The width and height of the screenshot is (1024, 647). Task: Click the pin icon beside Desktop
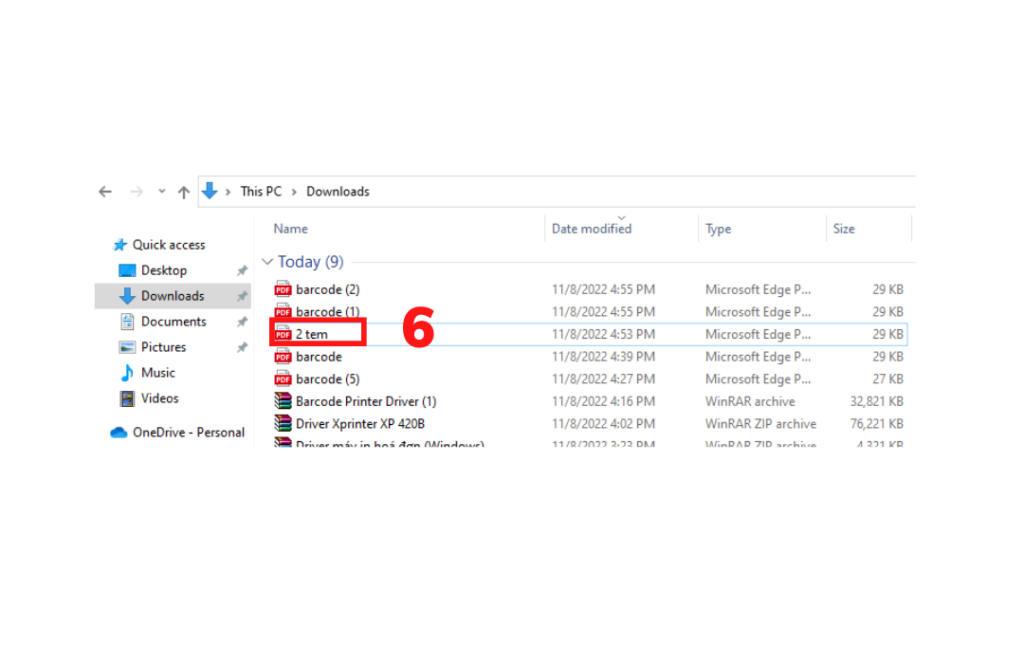pyautogui.click(x=242, y=270)
